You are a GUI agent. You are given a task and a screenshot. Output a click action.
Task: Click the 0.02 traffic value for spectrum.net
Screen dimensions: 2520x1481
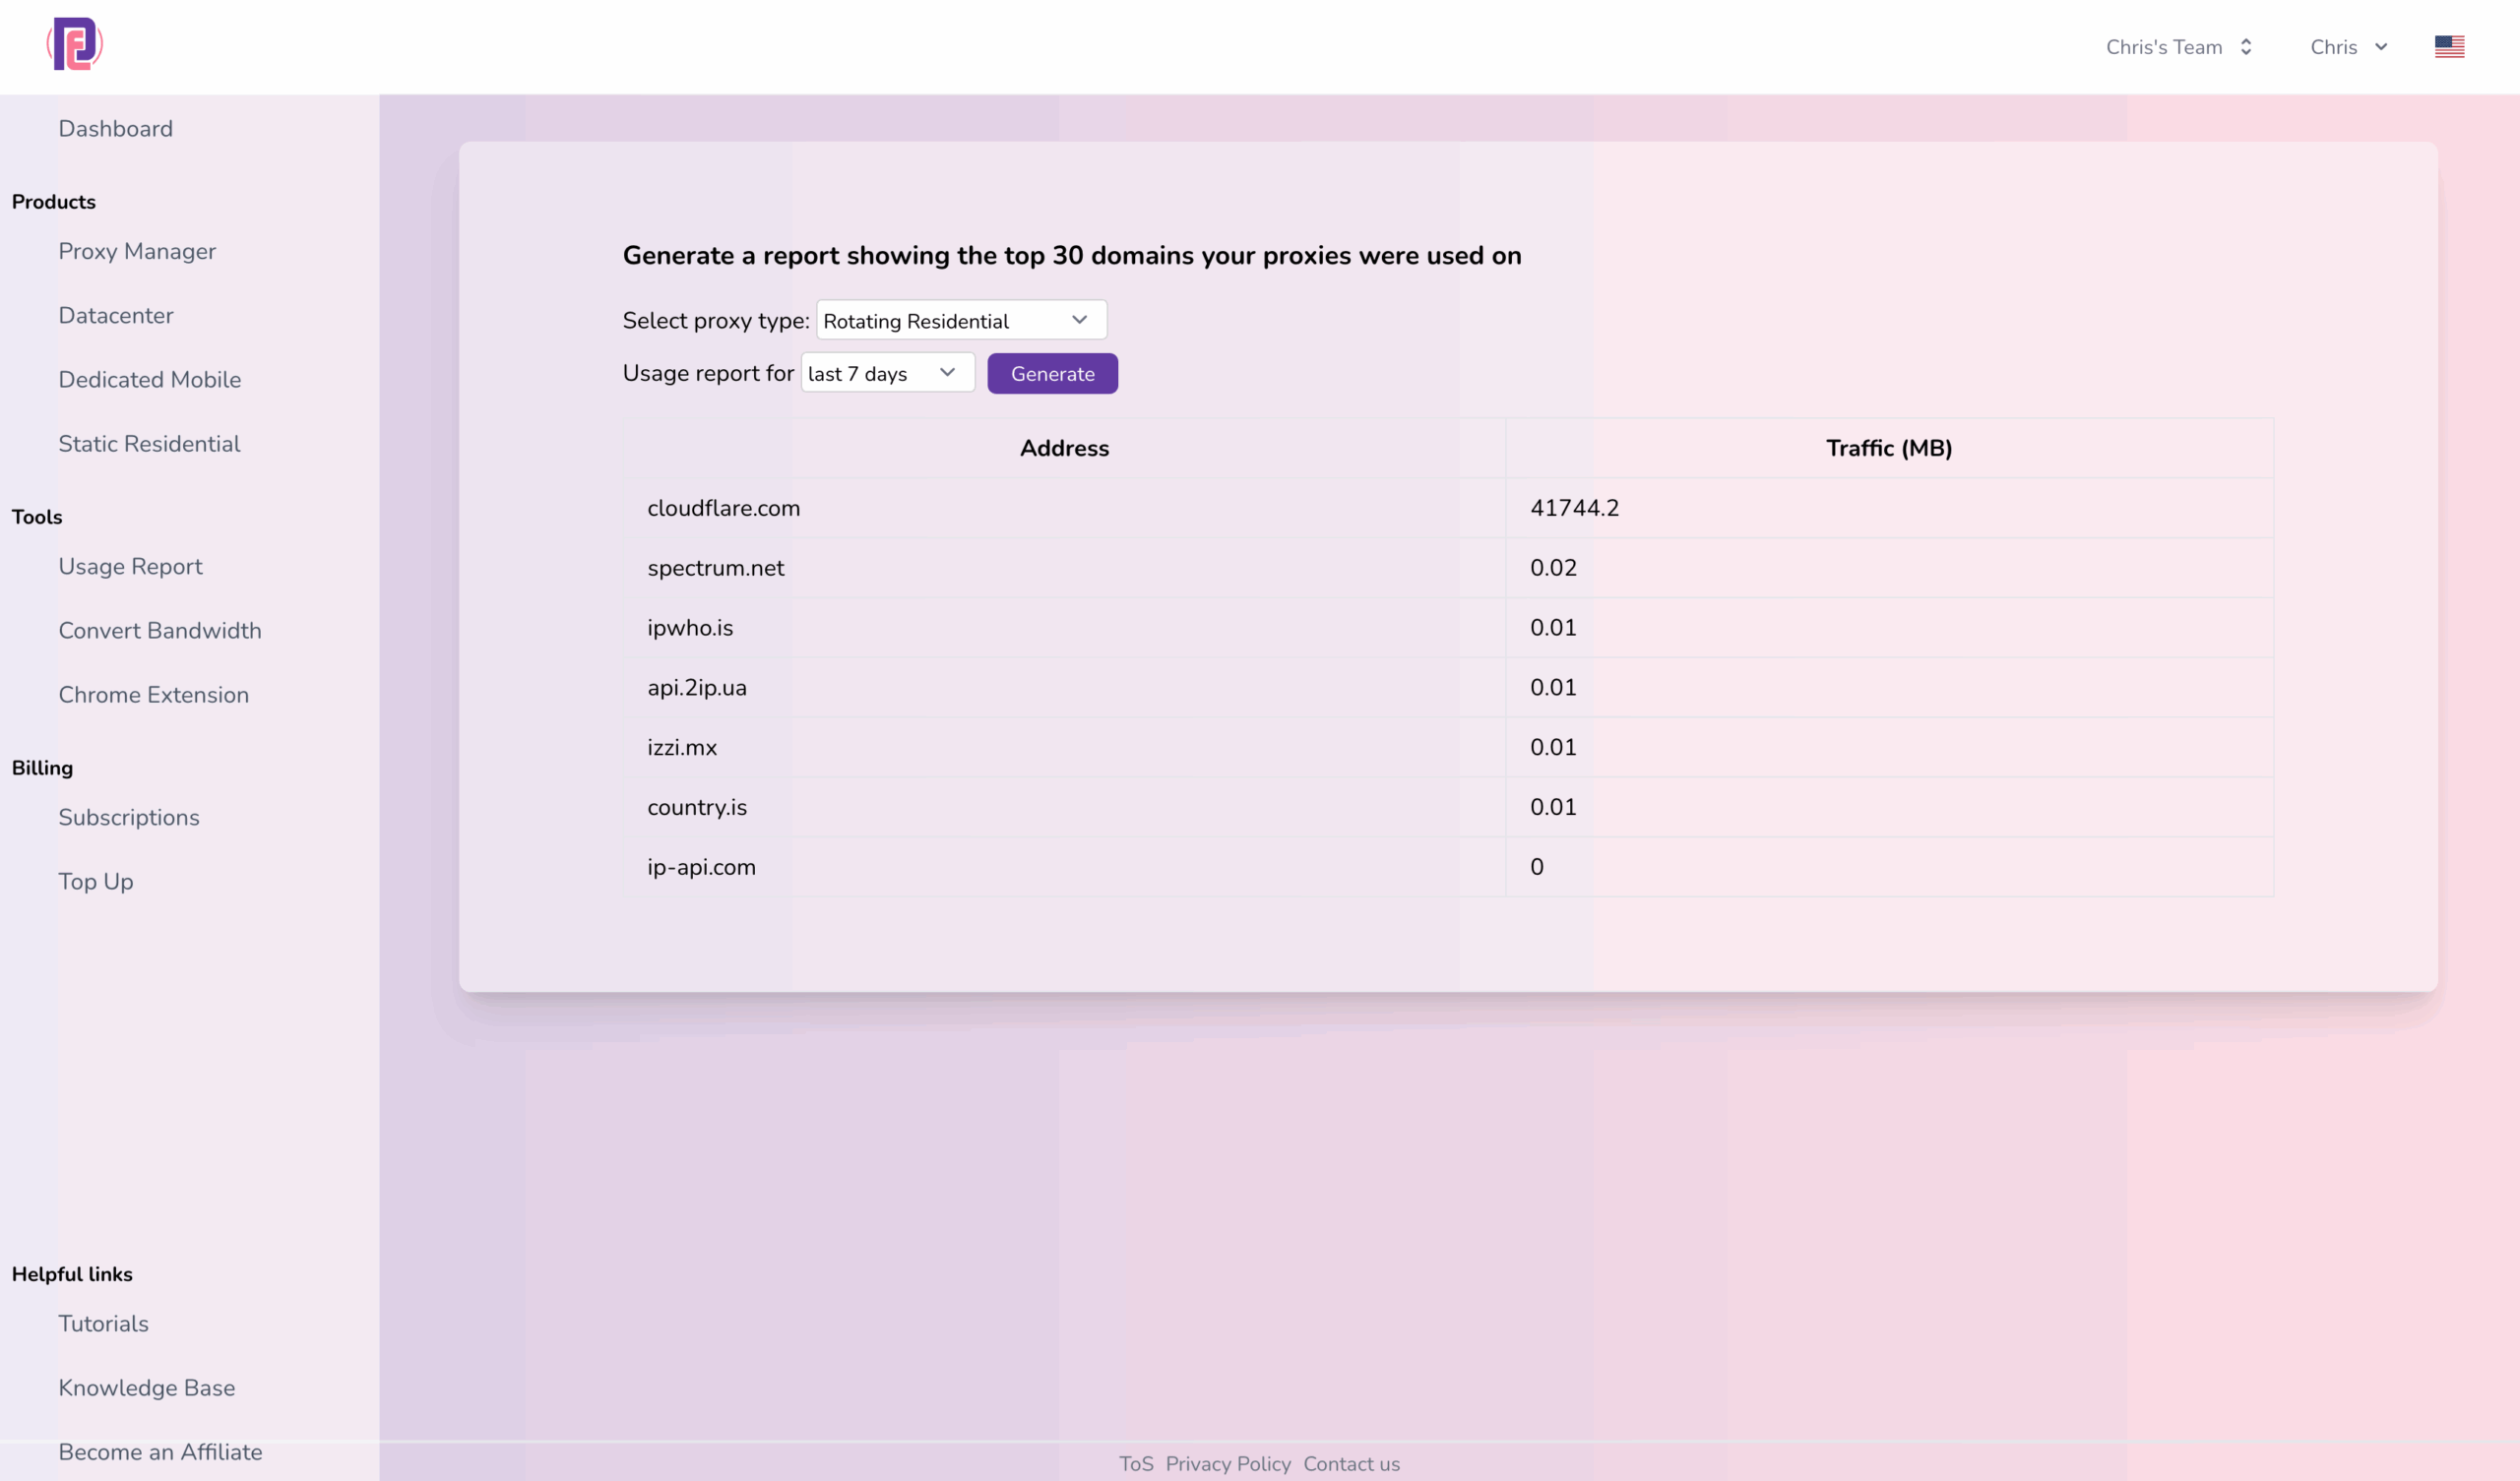coord(1553,568)
